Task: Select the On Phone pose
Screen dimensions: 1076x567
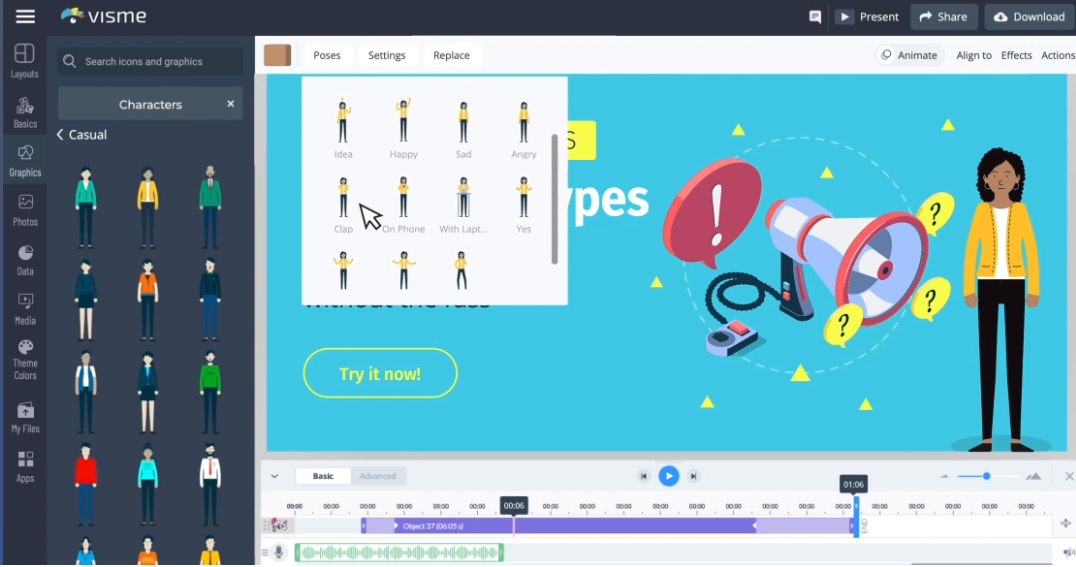Action: [404, 205]
